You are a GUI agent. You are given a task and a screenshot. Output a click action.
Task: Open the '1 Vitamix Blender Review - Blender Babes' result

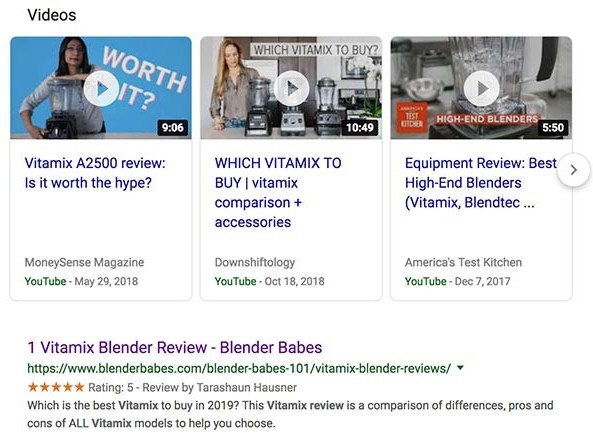coord(175,347)
